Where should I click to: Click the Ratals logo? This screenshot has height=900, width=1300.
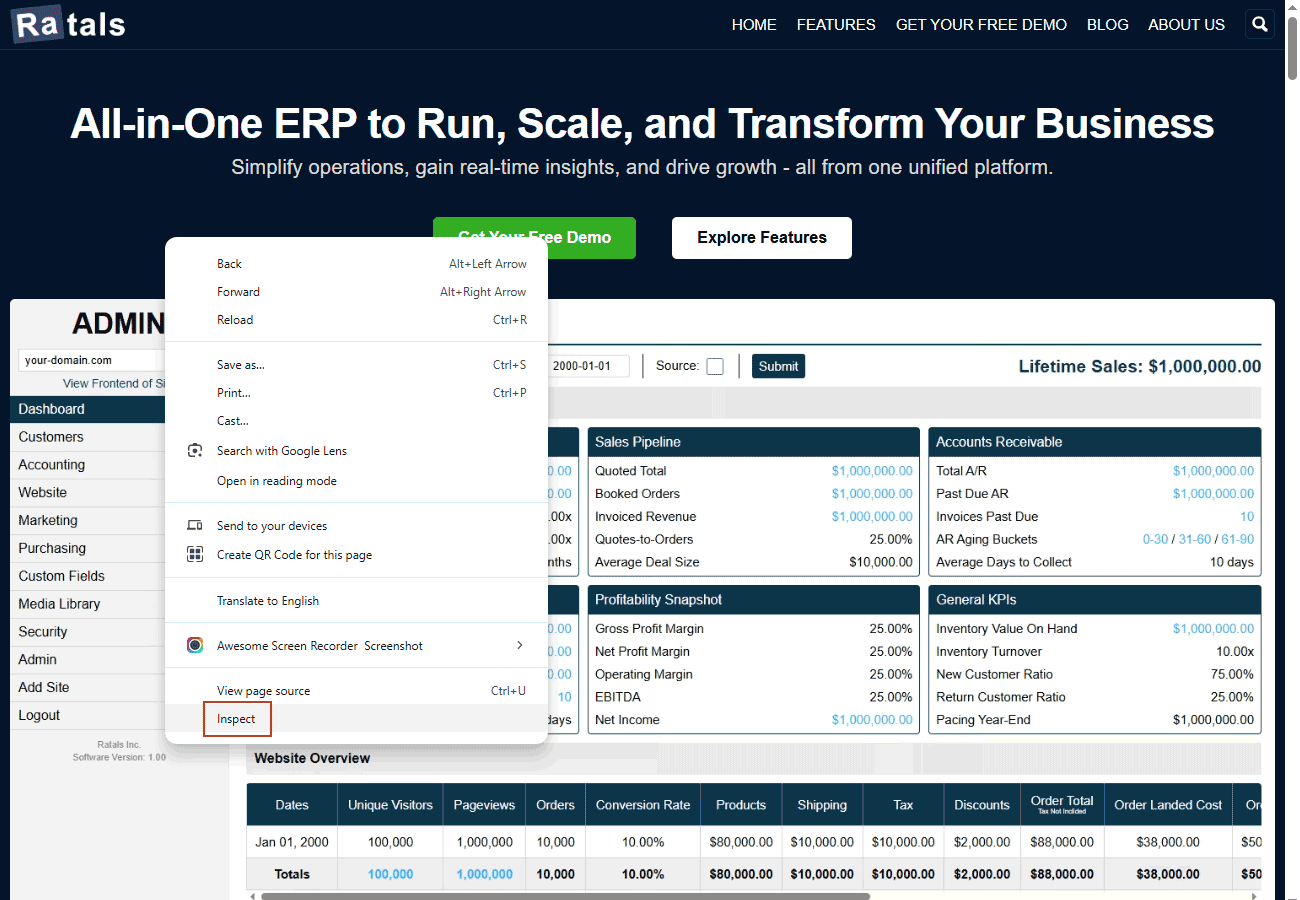click(x=69, y=25)
